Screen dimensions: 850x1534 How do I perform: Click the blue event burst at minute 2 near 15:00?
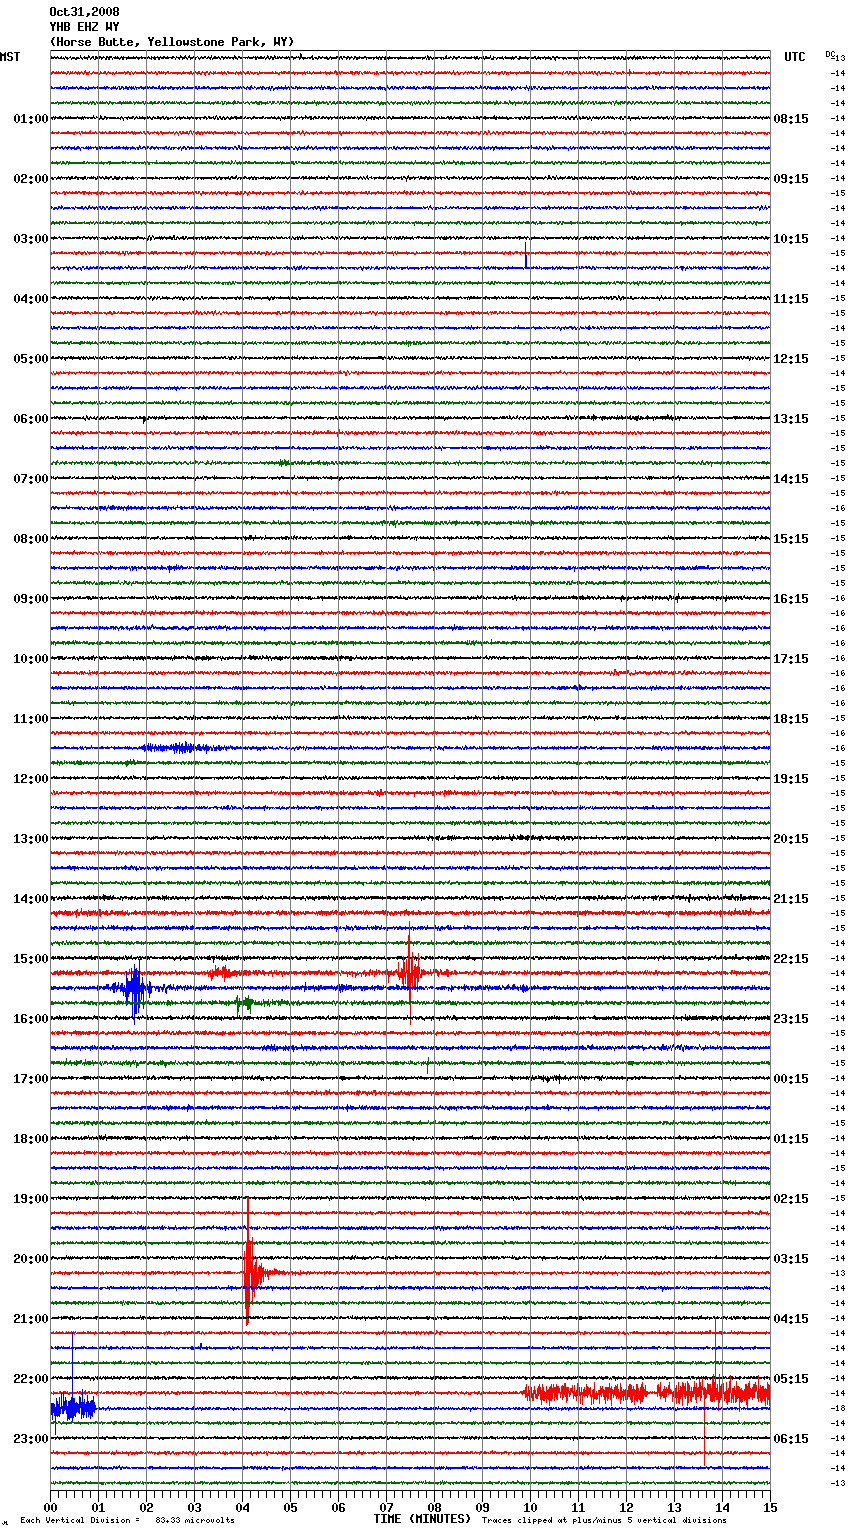pos(134,988)
